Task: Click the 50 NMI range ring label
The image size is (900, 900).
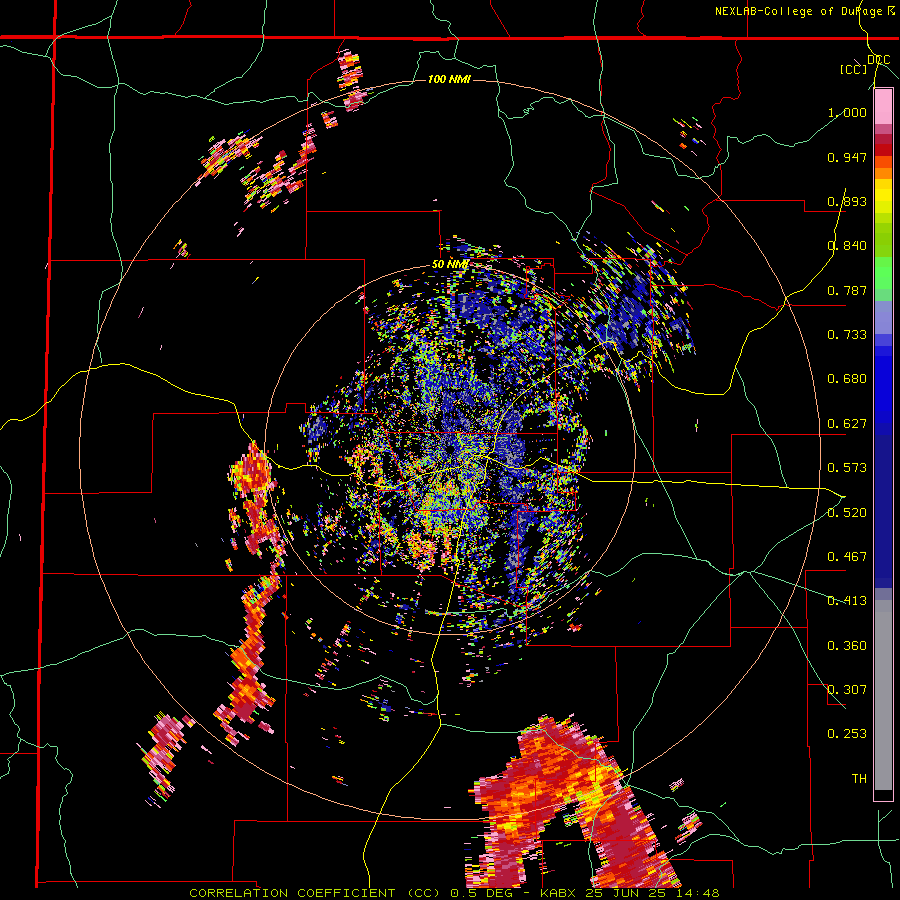Action: coord(451,265)
